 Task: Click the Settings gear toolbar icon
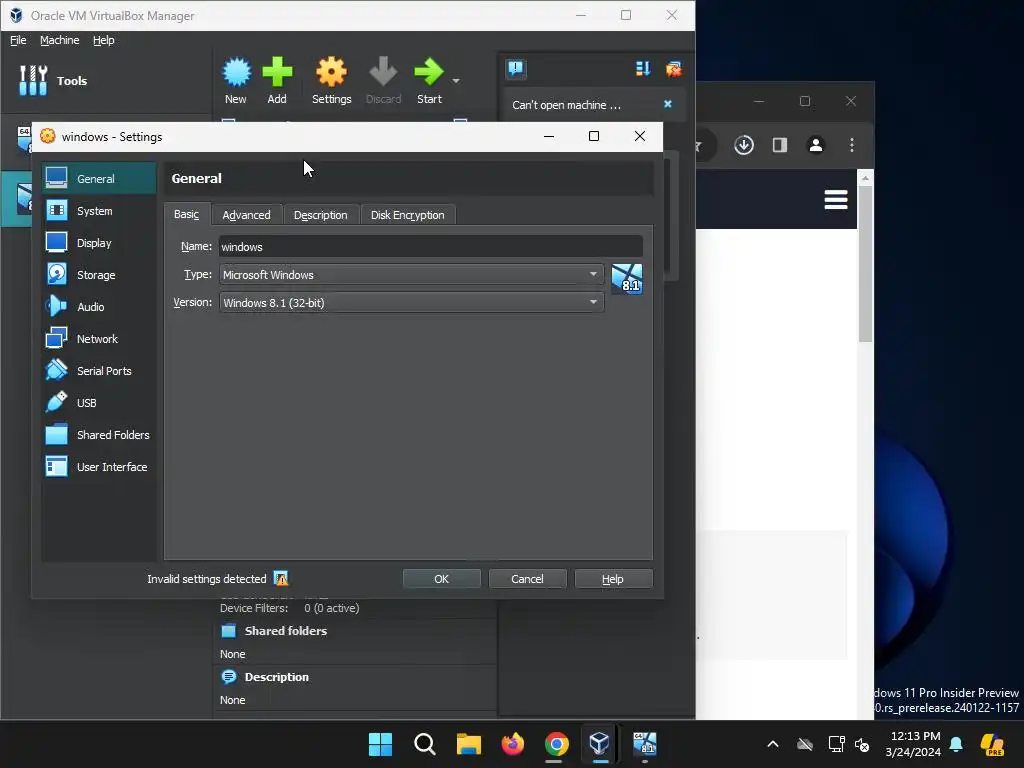331,80
